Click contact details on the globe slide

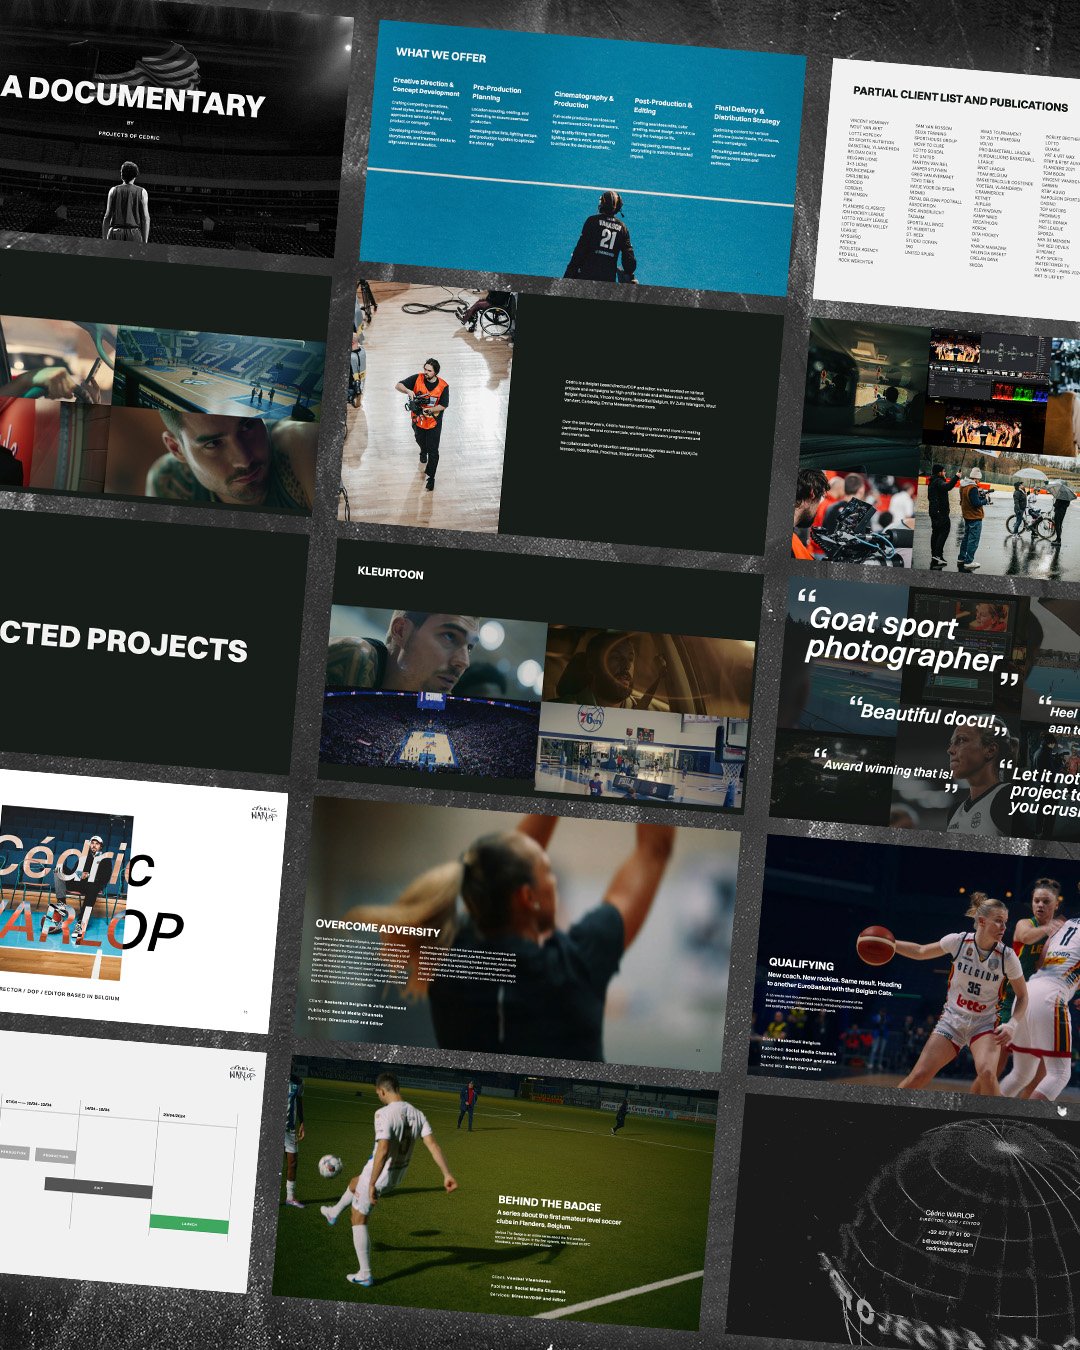948,1232
